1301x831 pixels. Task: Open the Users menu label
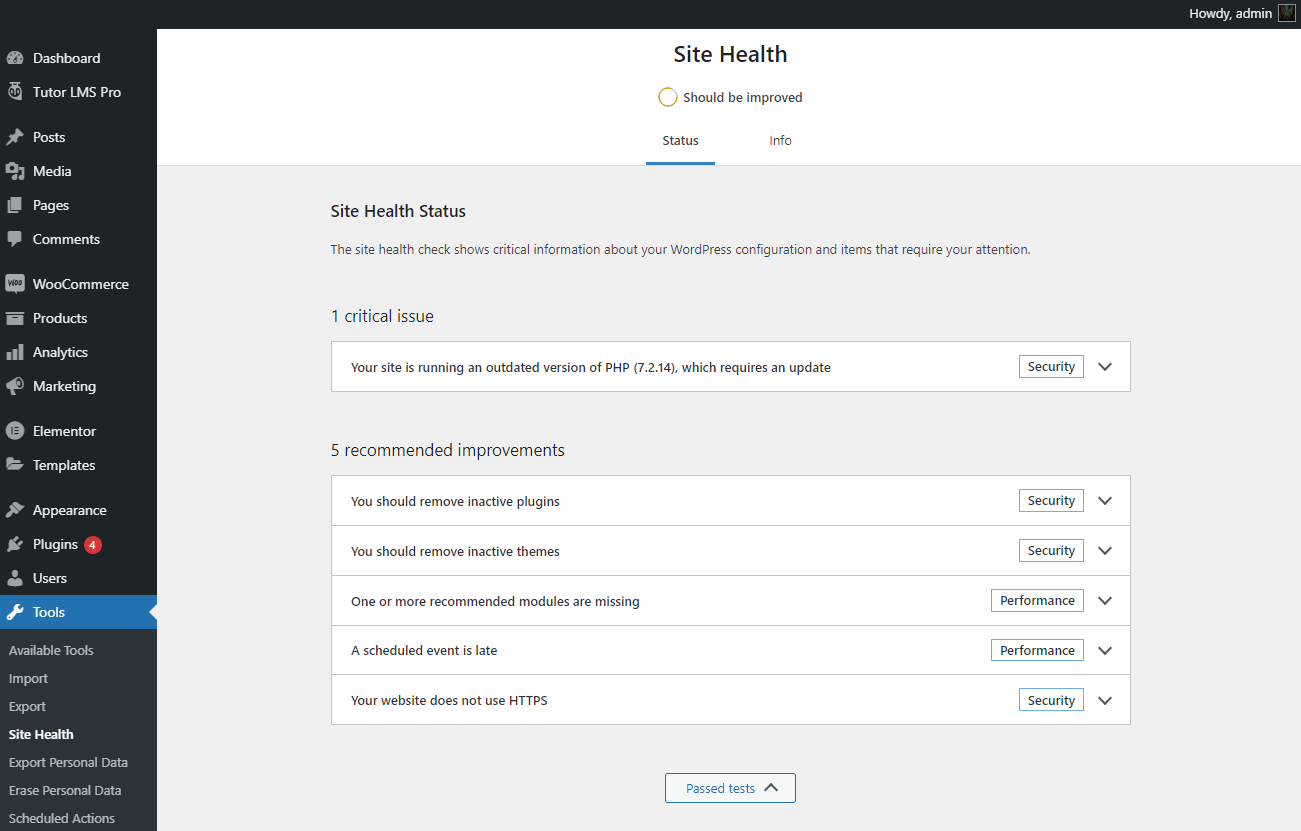point(50,578)
